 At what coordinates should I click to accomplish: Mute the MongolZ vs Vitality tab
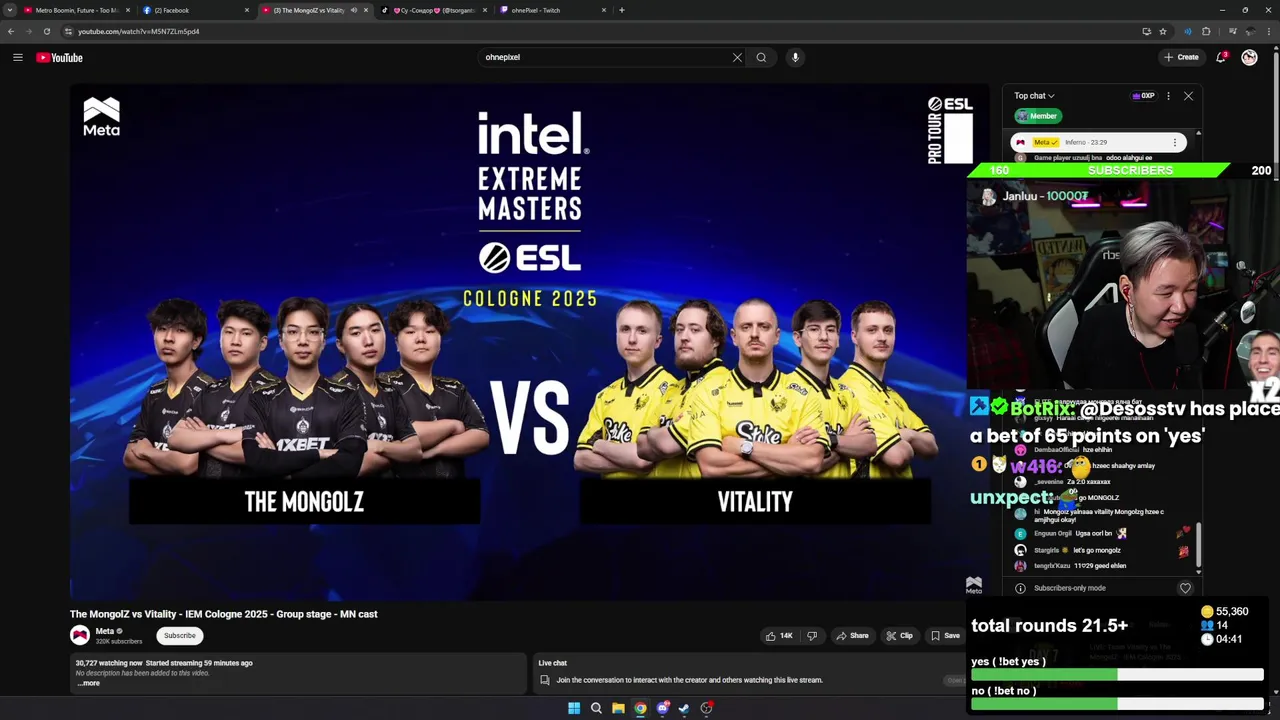tap(353, 10)
